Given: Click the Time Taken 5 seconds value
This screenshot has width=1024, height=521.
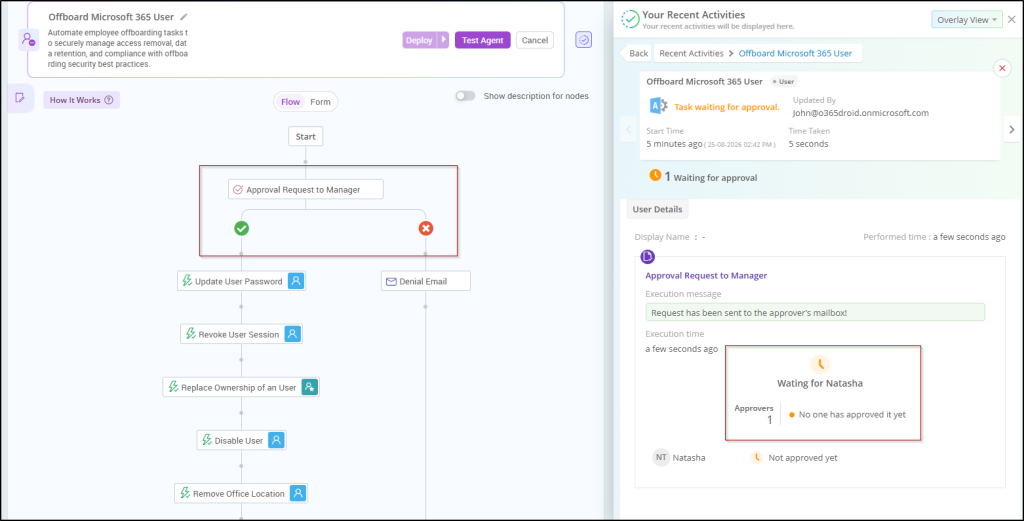Looking at the screenshot, I should pyautogui.click(x=808, y=144).
